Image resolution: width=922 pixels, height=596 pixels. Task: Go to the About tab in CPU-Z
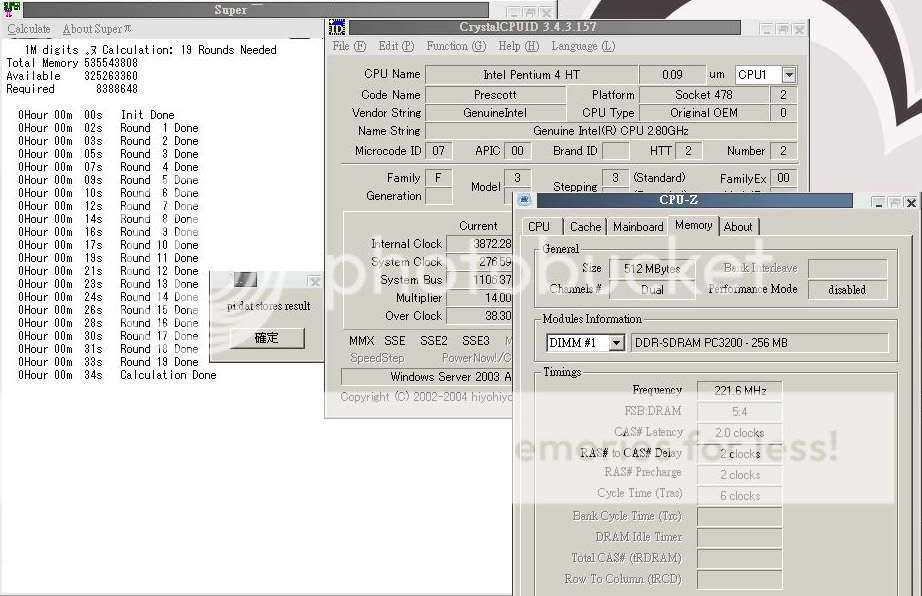tap(738, 227)
